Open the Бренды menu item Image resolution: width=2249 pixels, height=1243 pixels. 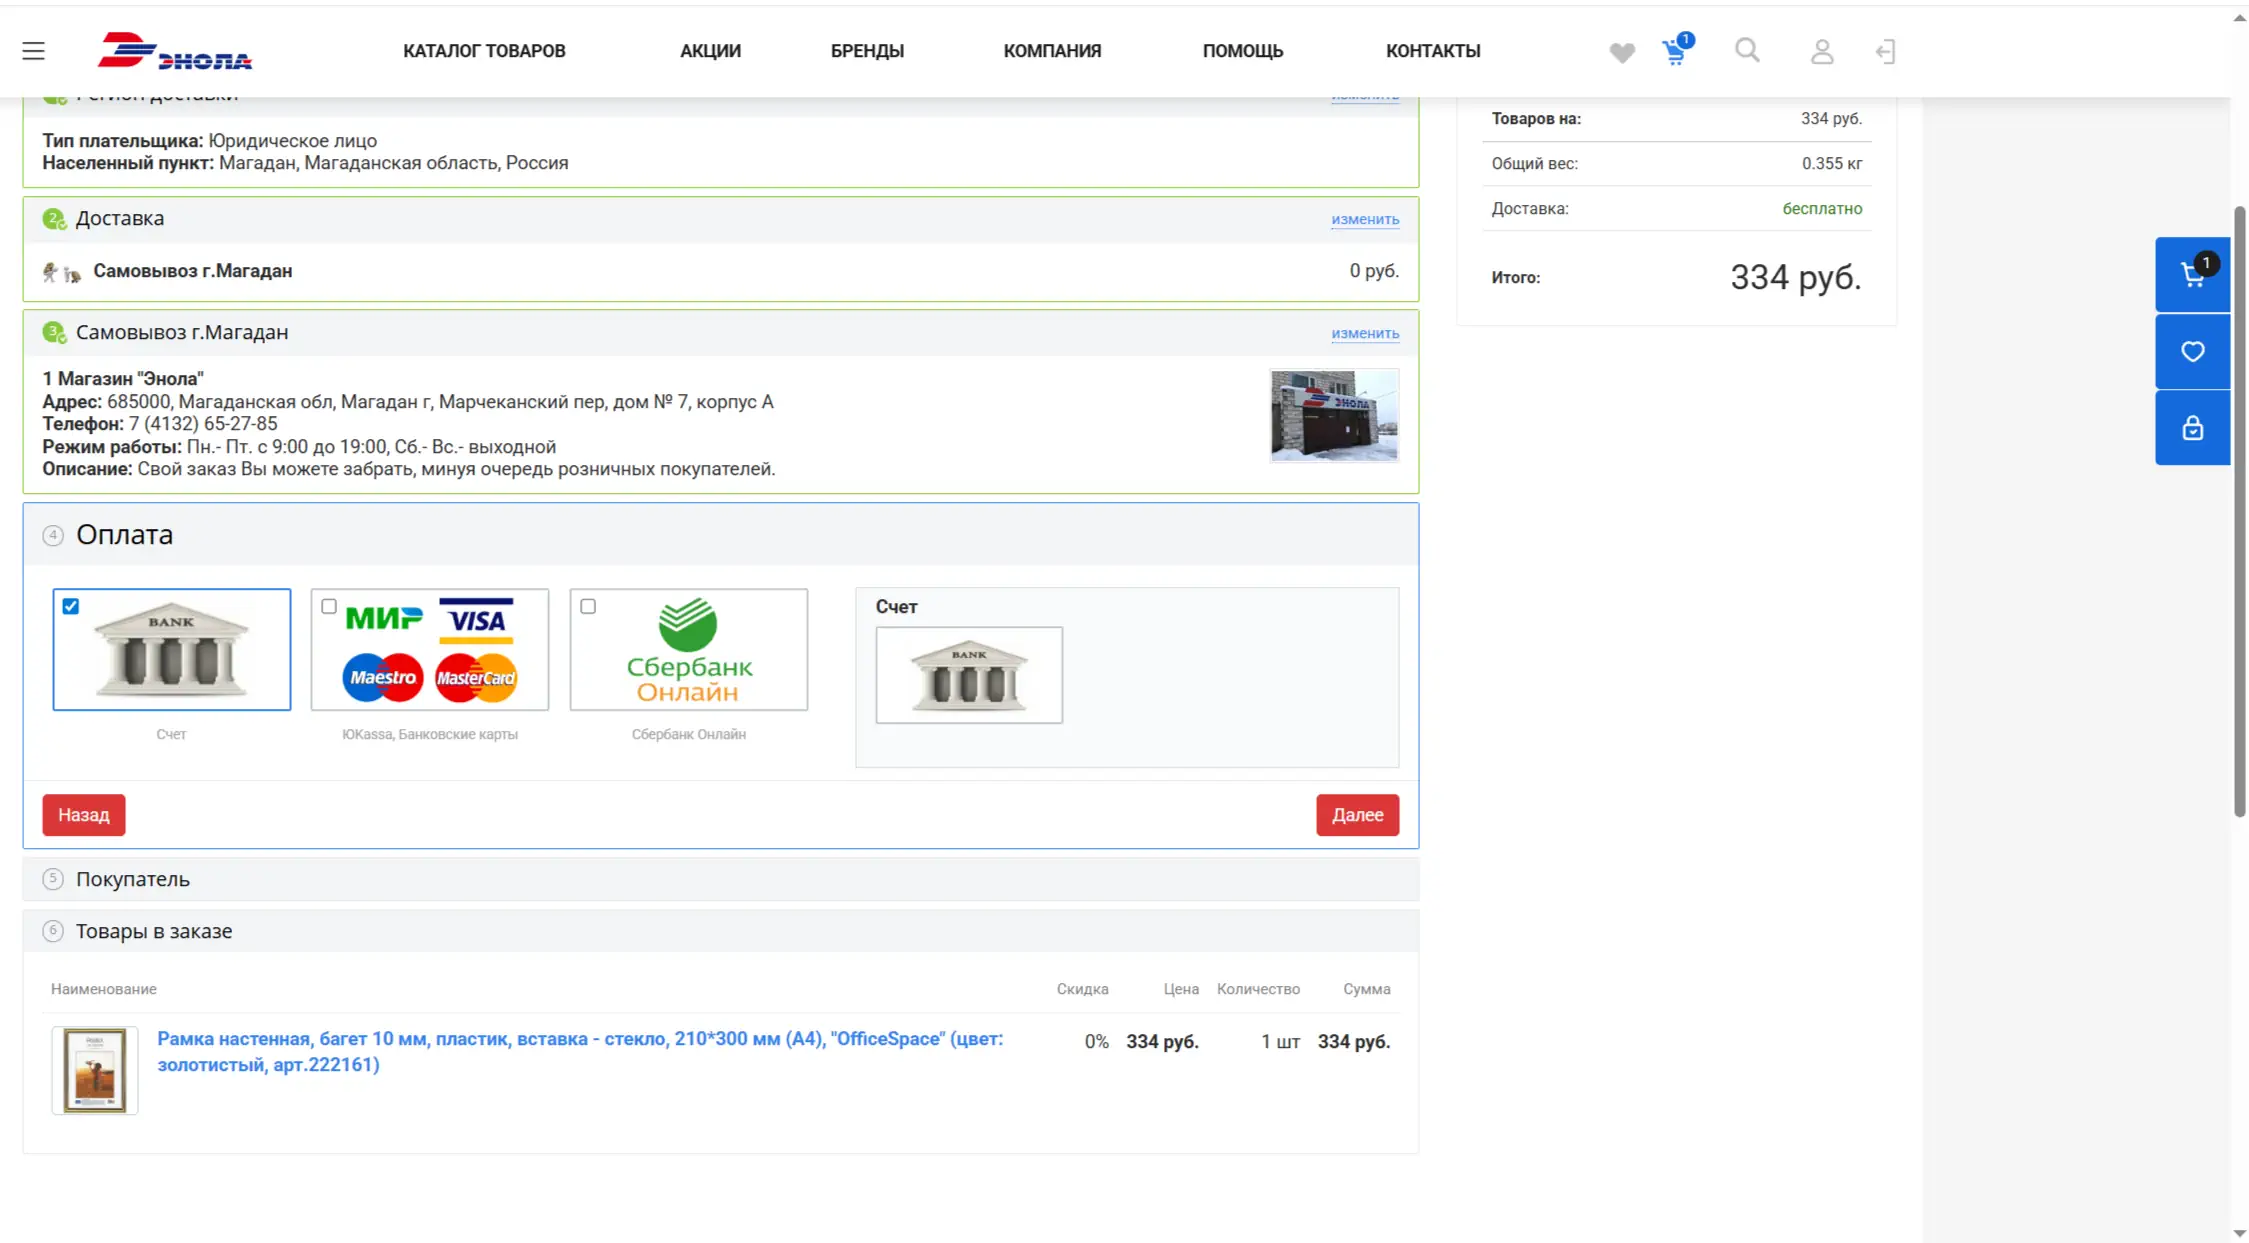point(866,51)
